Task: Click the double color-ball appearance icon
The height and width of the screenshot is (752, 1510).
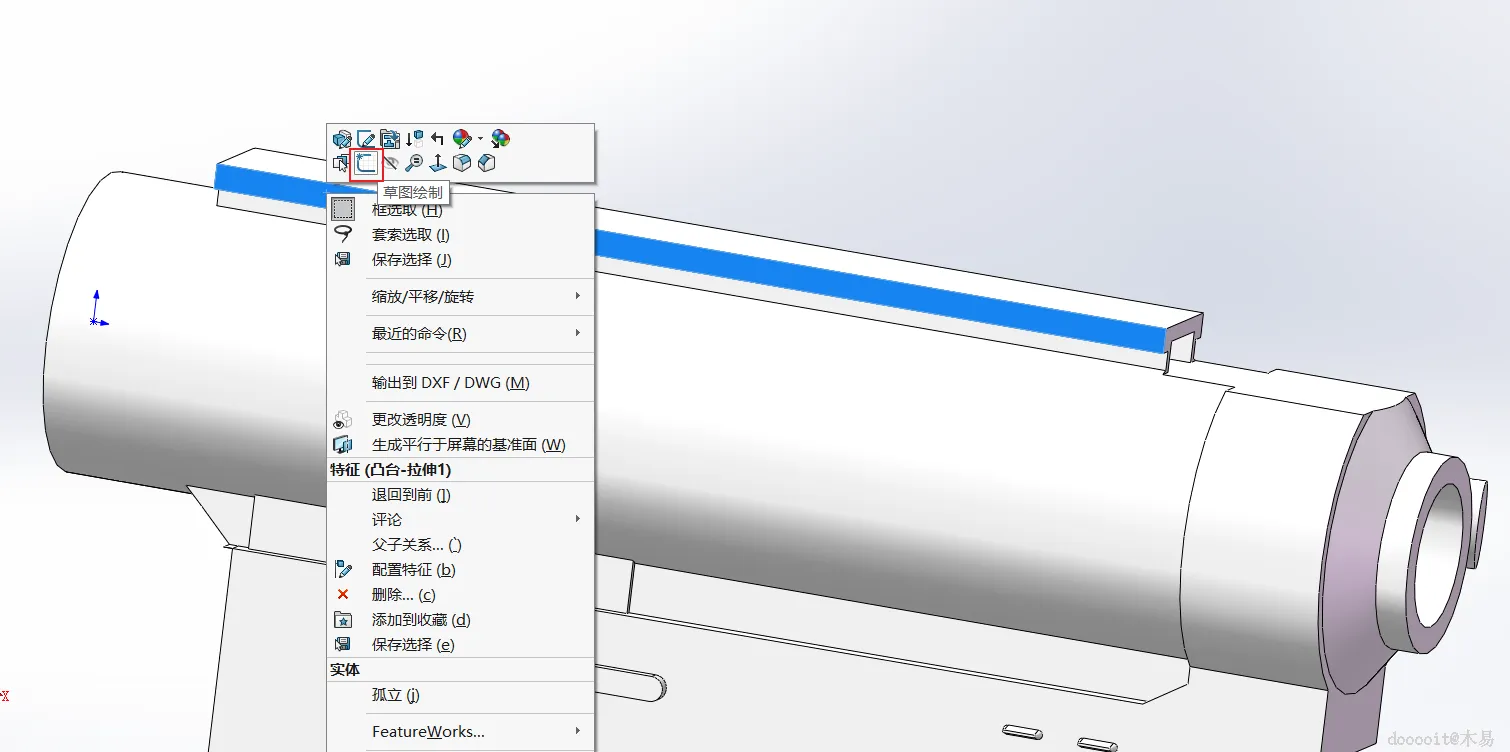Action: coord(500,139)
